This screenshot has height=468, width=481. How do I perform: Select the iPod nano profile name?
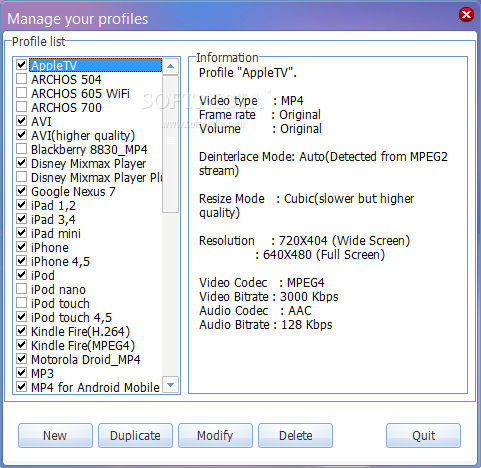pyautogui.click(x=58, y=290)
